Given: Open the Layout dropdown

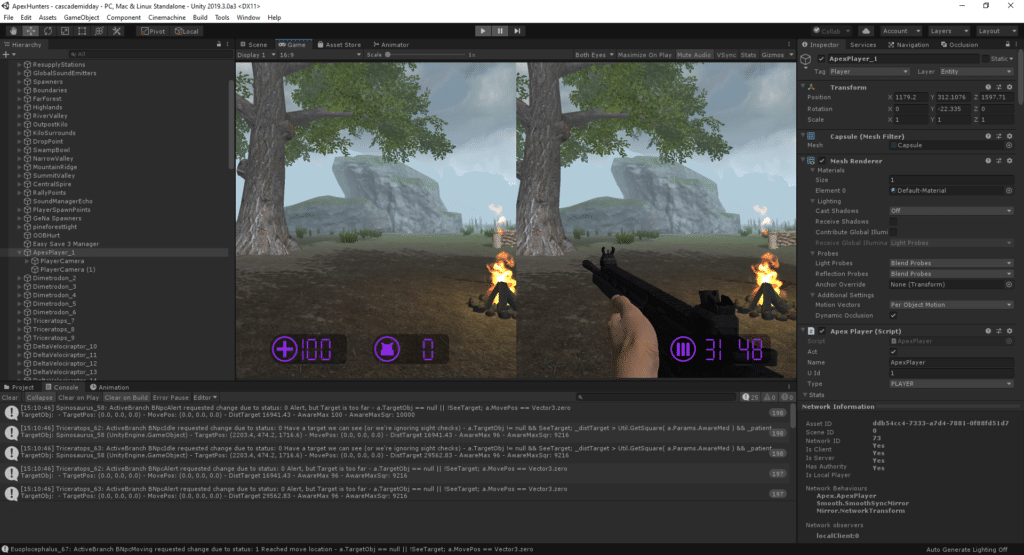Looking at the screenshot, I should [x=997, y=31].
